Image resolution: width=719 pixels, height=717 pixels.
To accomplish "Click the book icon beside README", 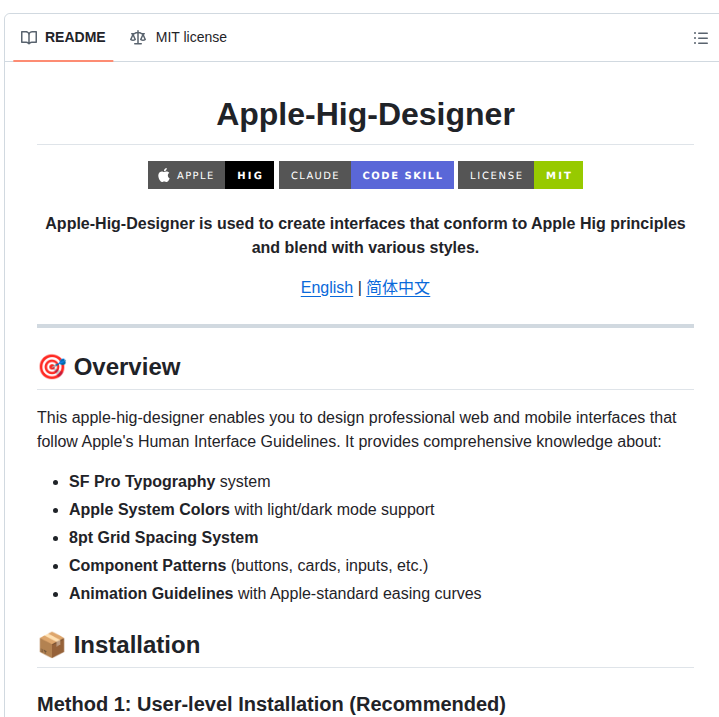I will pos(29,38).
